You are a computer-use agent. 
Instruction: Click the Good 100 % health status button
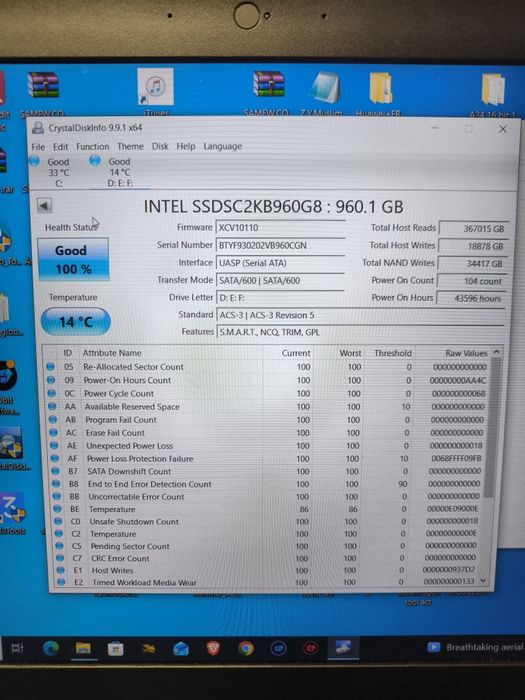pyautogui.click(x=73, y=259)
